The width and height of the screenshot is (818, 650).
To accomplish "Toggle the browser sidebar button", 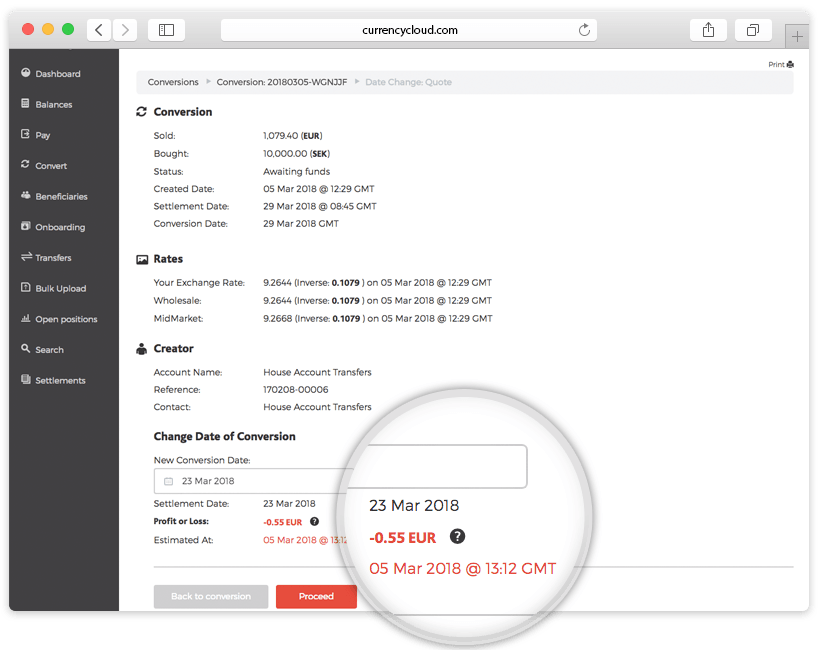I will coord(166,30).
